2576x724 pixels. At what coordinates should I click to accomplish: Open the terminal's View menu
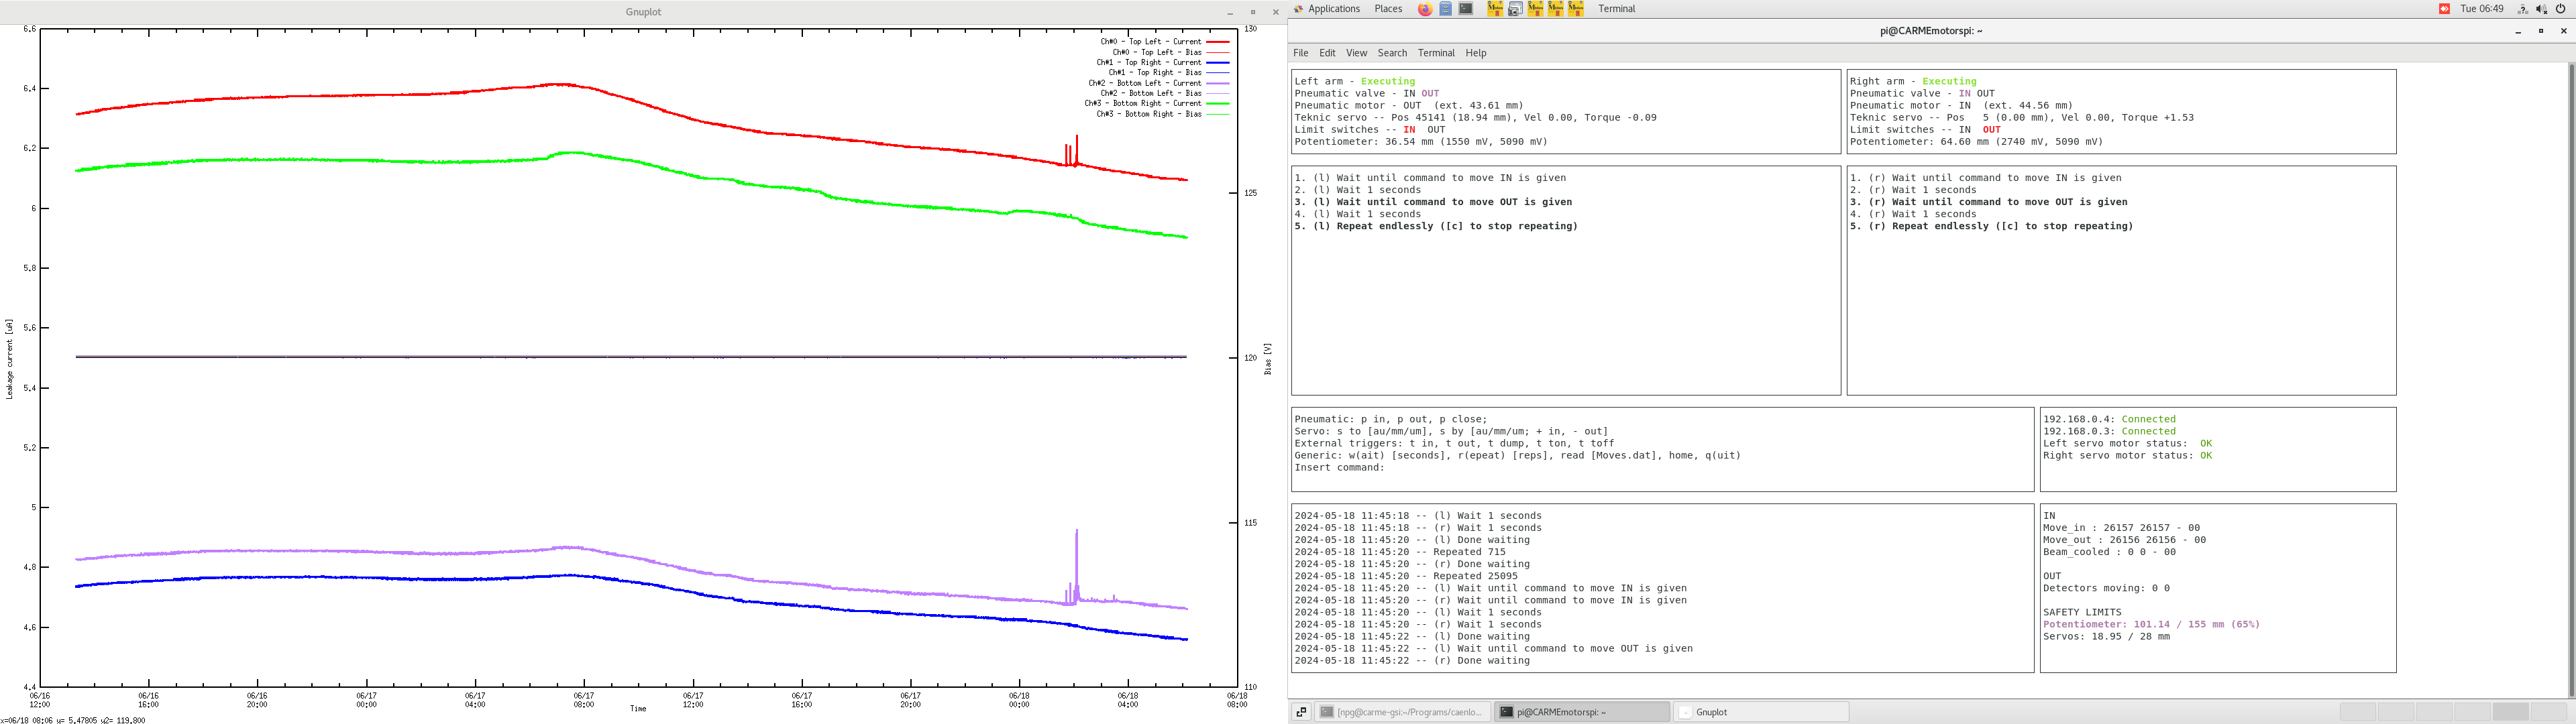tap(1356, 53)
